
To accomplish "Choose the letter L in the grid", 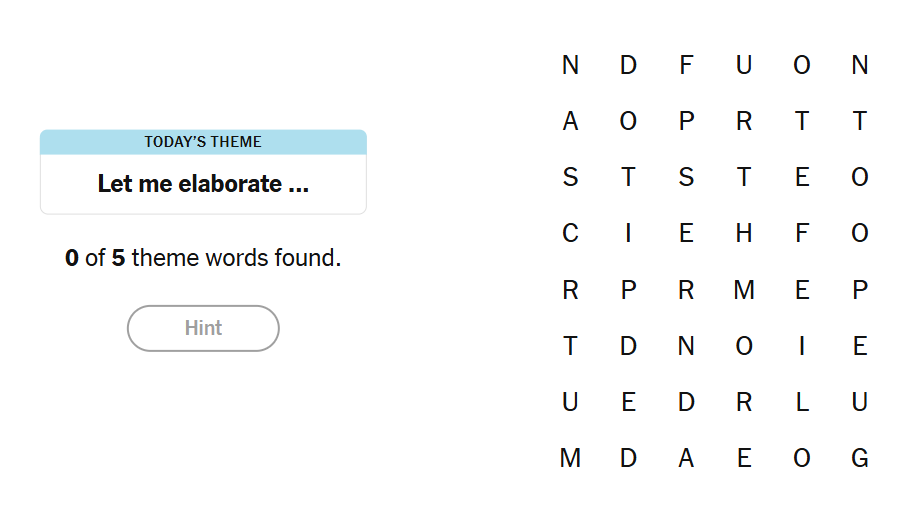I will pos(802,403).
